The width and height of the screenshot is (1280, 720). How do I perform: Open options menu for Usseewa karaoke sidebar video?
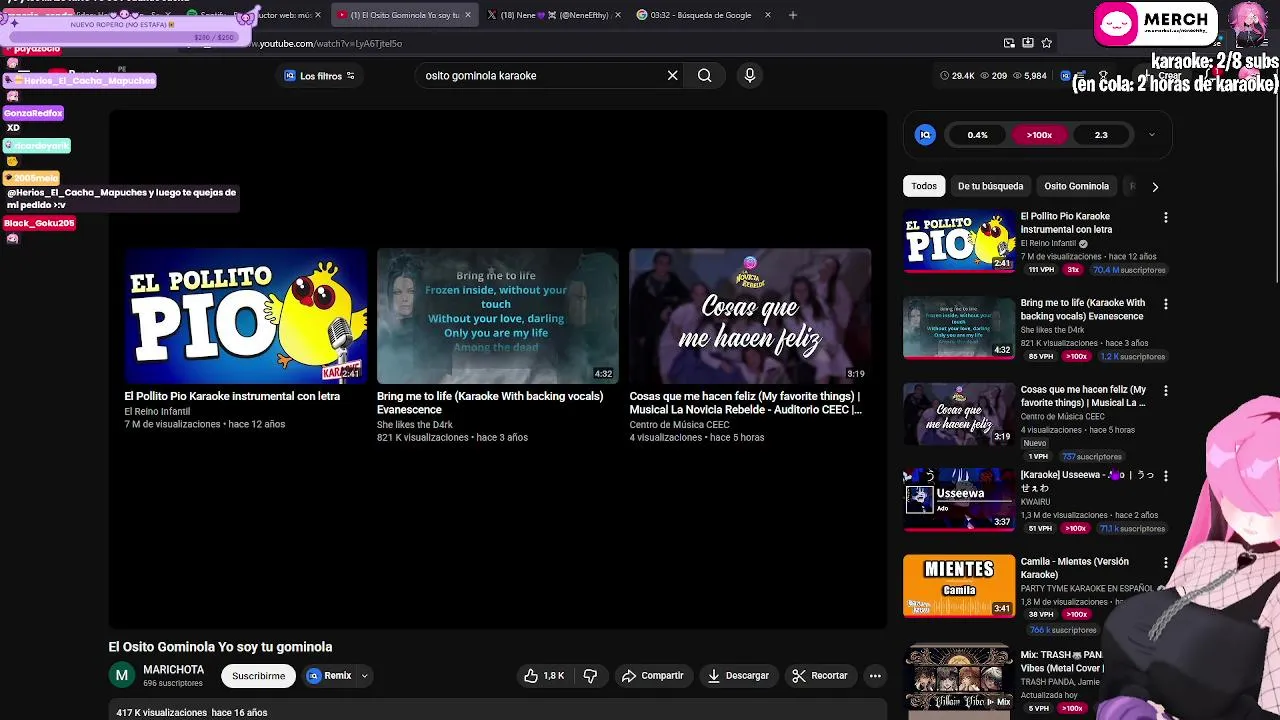[x=1165, y=476]
